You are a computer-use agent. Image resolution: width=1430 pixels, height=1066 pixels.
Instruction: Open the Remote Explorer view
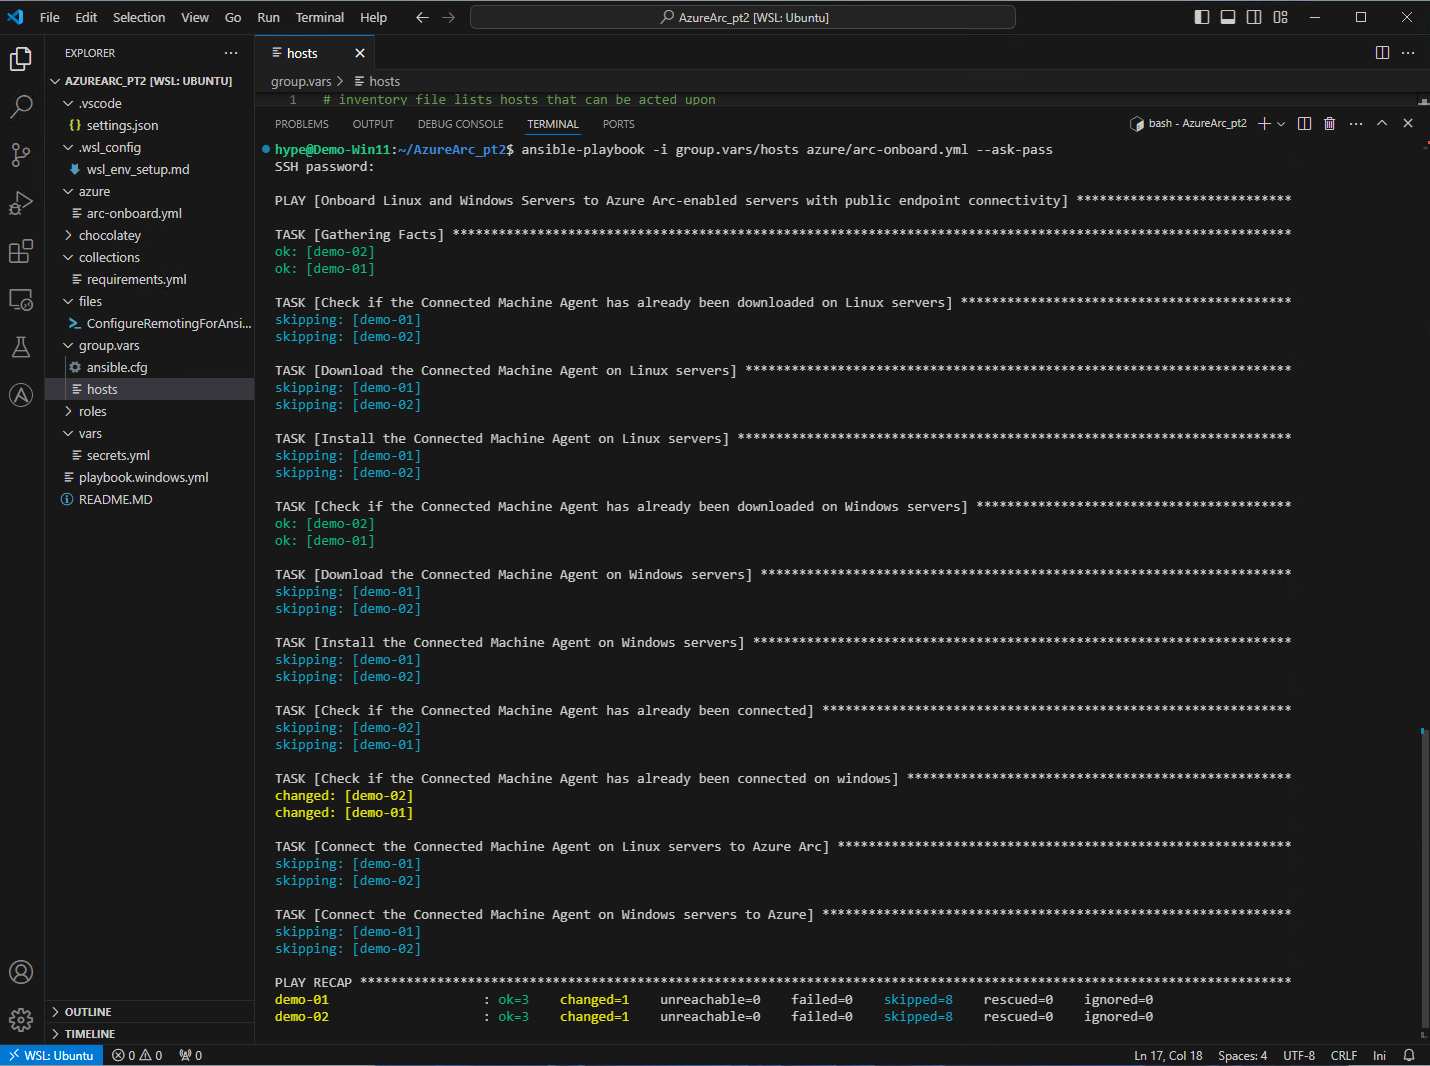(x=21, y=299)
